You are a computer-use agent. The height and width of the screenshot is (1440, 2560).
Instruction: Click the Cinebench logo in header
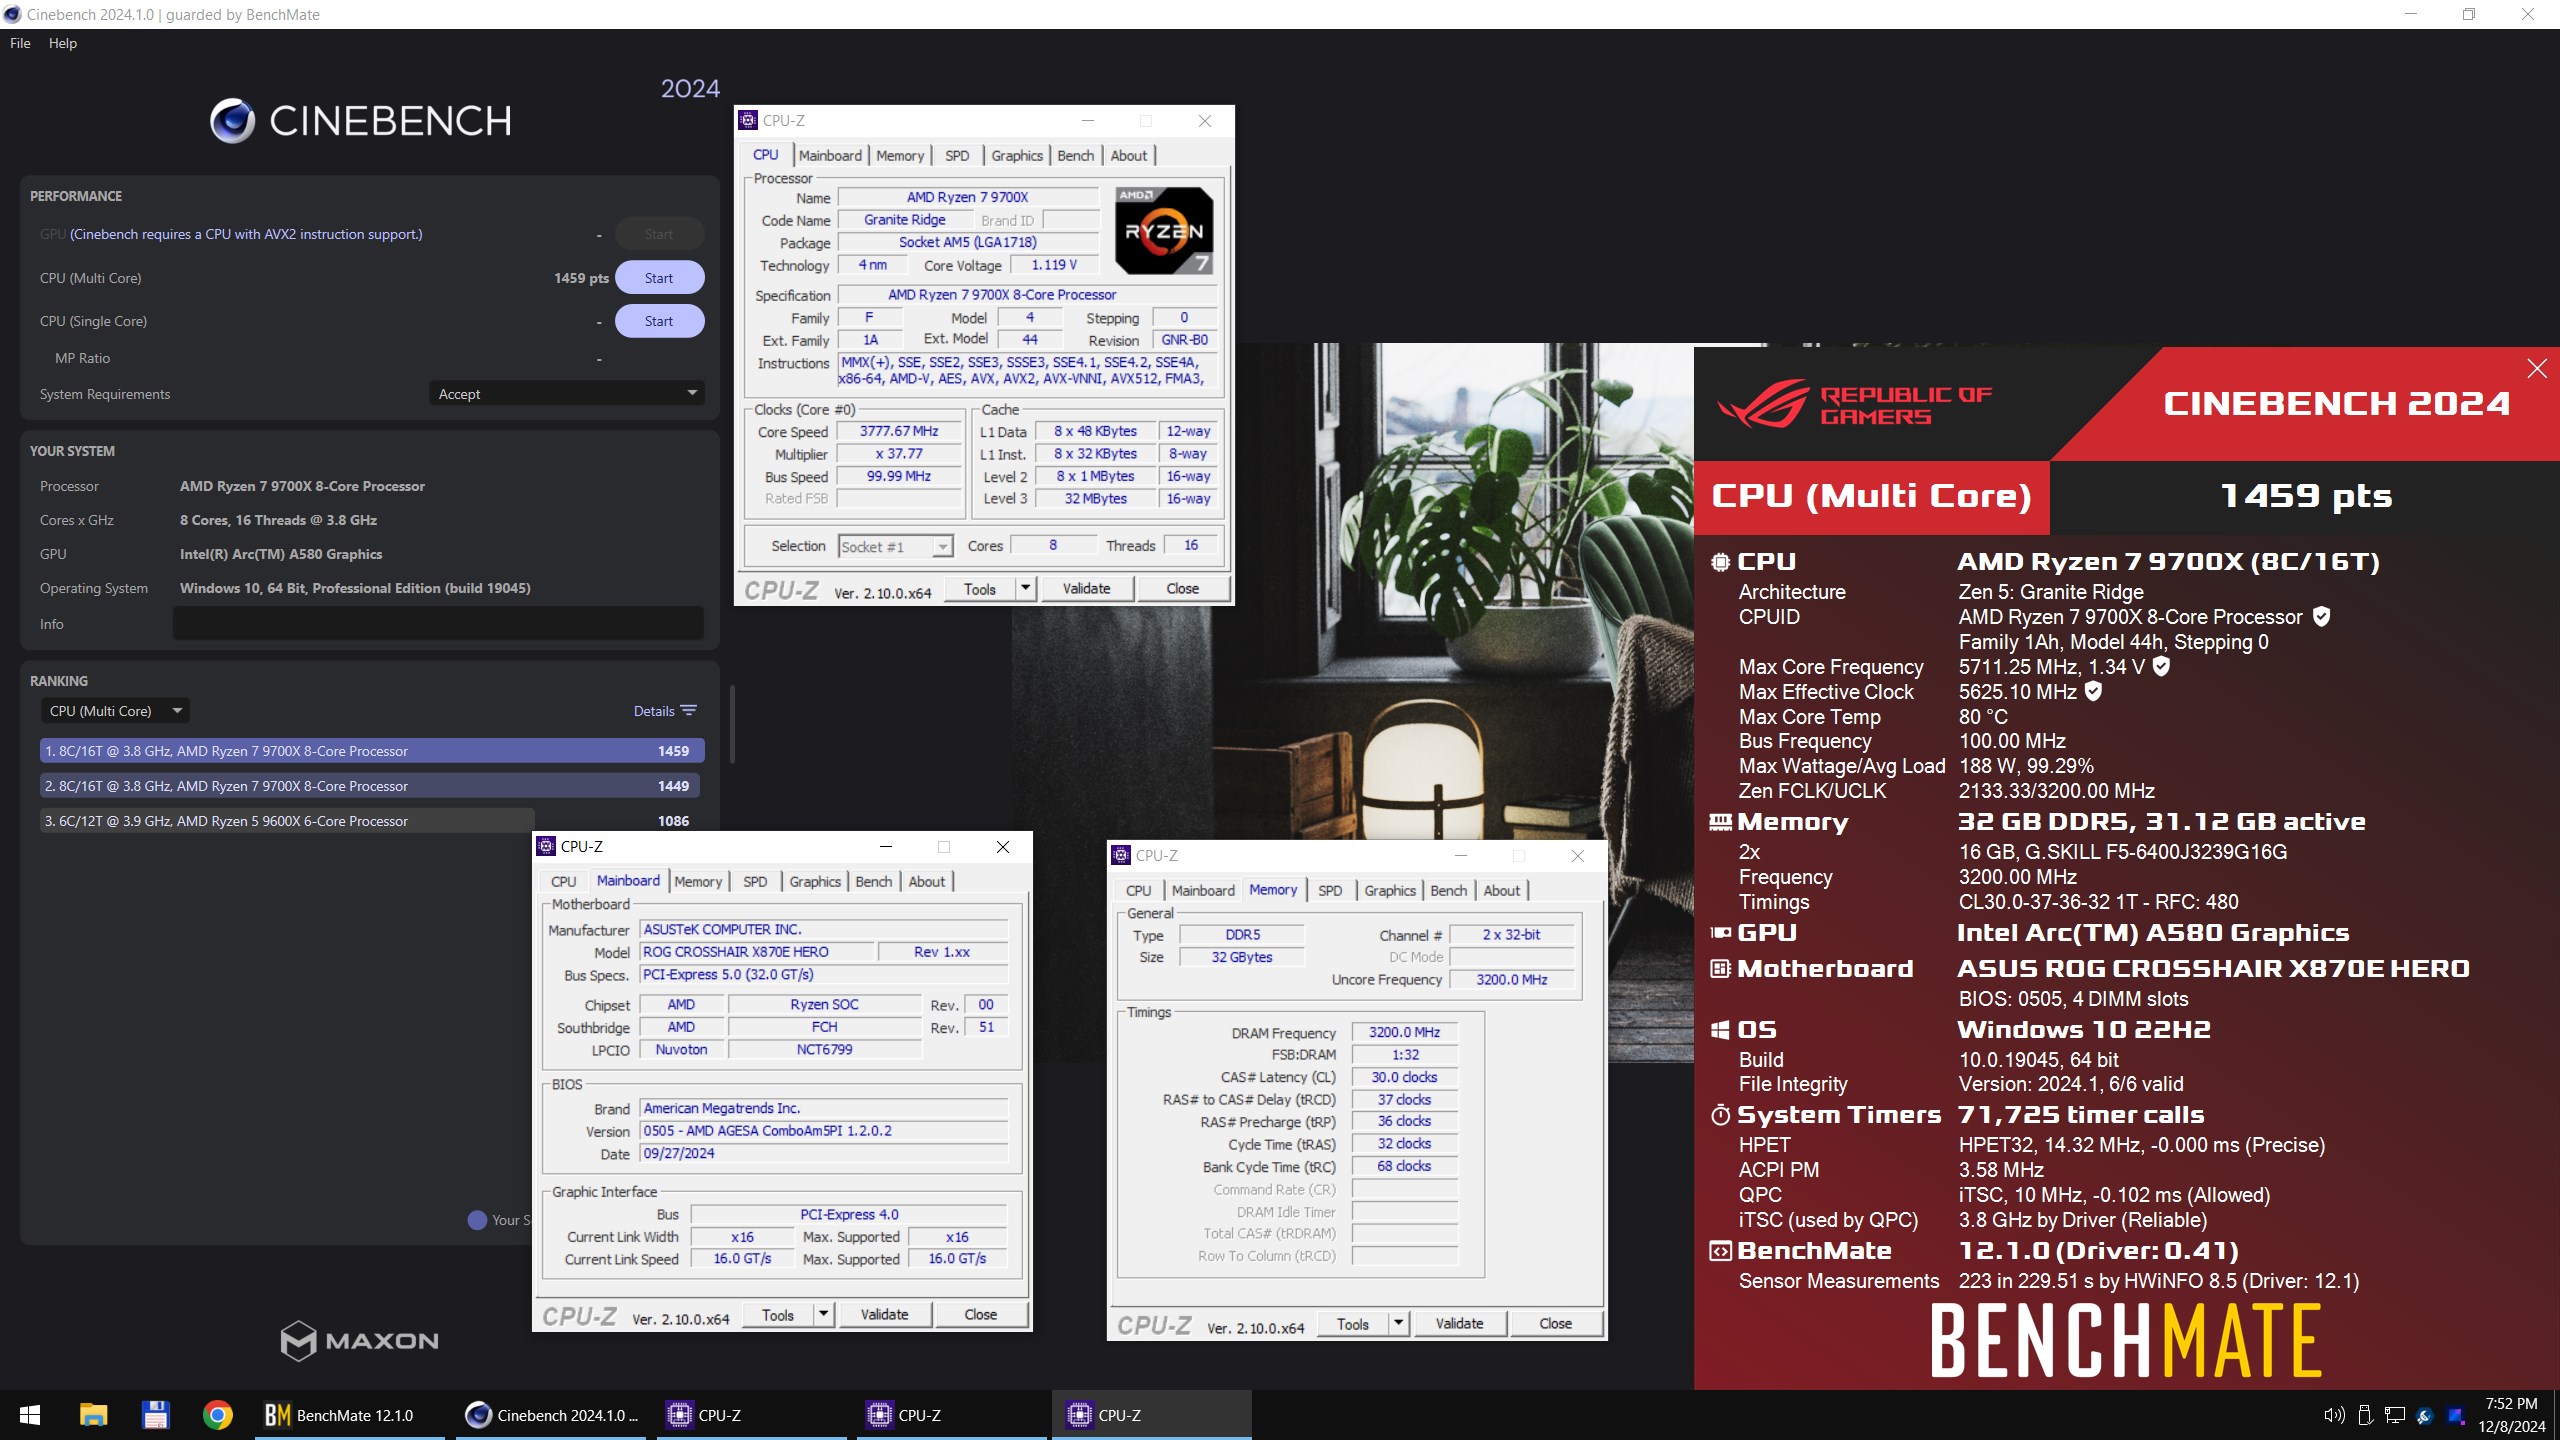[x=361, y=121]
